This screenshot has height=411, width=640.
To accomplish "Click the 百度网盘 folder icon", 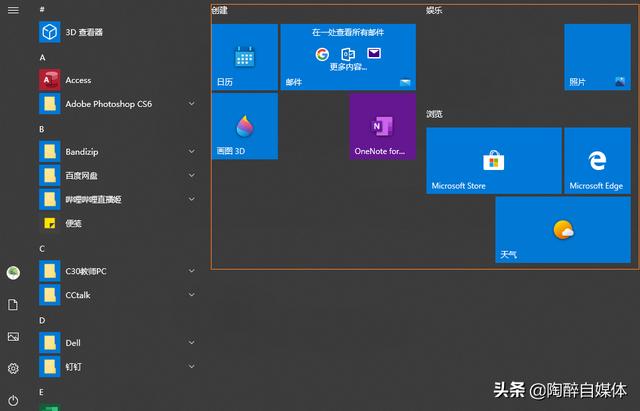I will coord(49,176).
